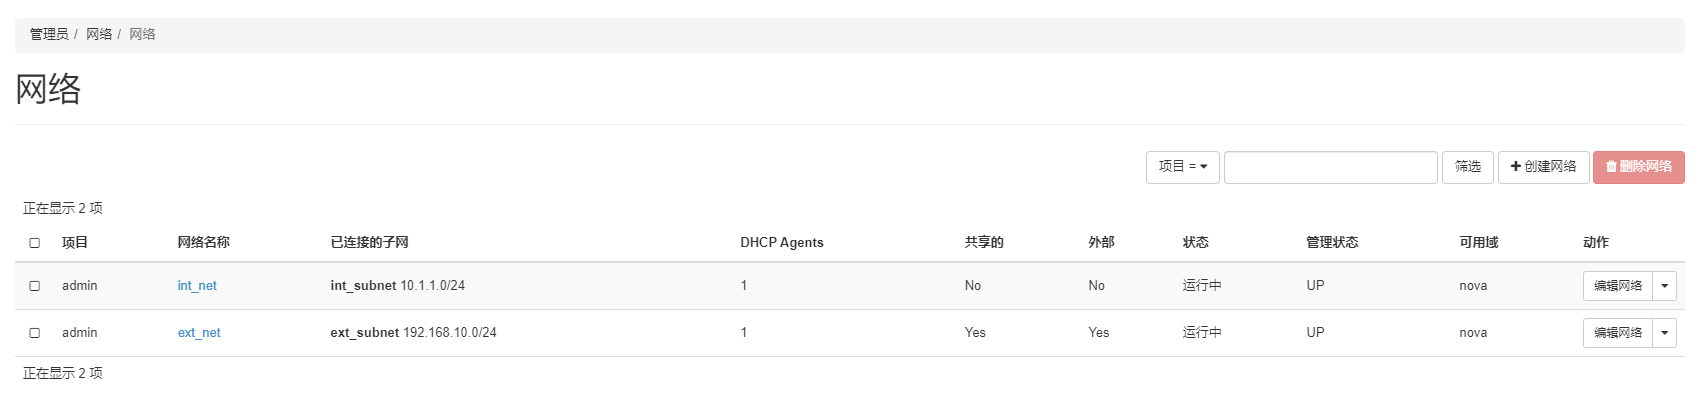The width and height of the screenshot is (1700, 410).
Task: Click the 管理员 breadcrumb link
Action: click(x=49, y=34)
